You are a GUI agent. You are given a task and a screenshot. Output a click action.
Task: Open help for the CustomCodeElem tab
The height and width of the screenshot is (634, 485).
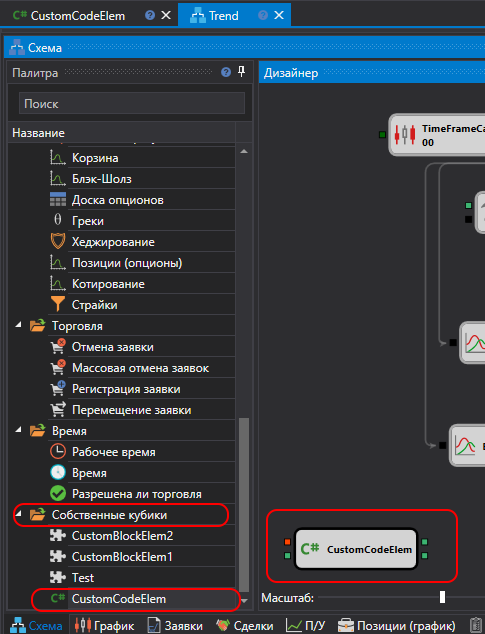150,15
